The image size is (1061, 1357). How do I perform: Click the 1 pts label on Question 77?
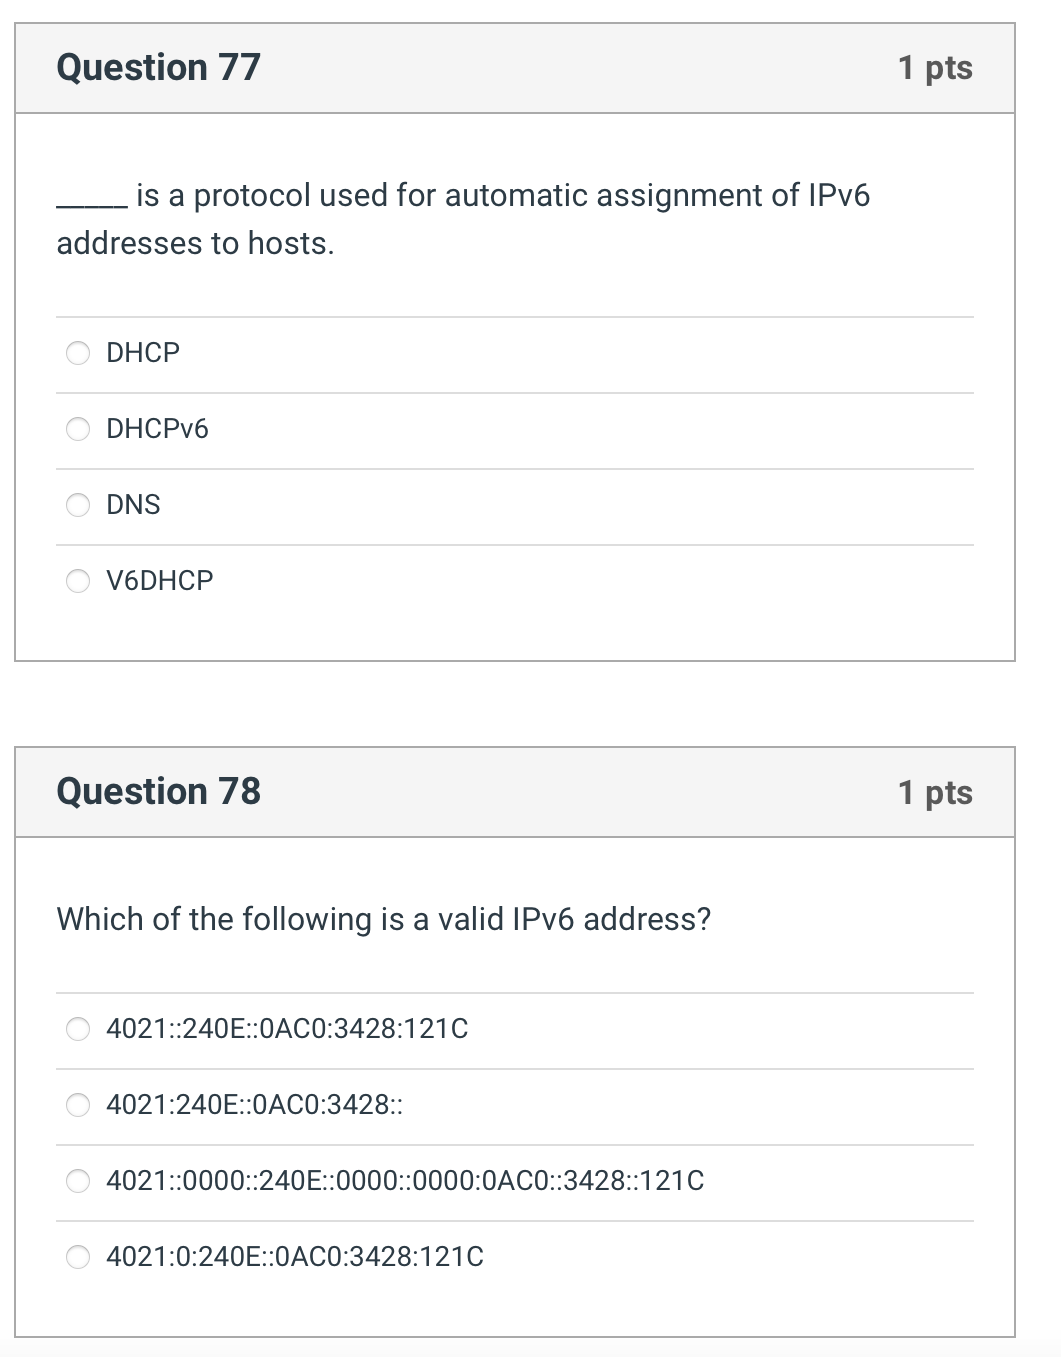pyautogui.click(x=935, y=67)
